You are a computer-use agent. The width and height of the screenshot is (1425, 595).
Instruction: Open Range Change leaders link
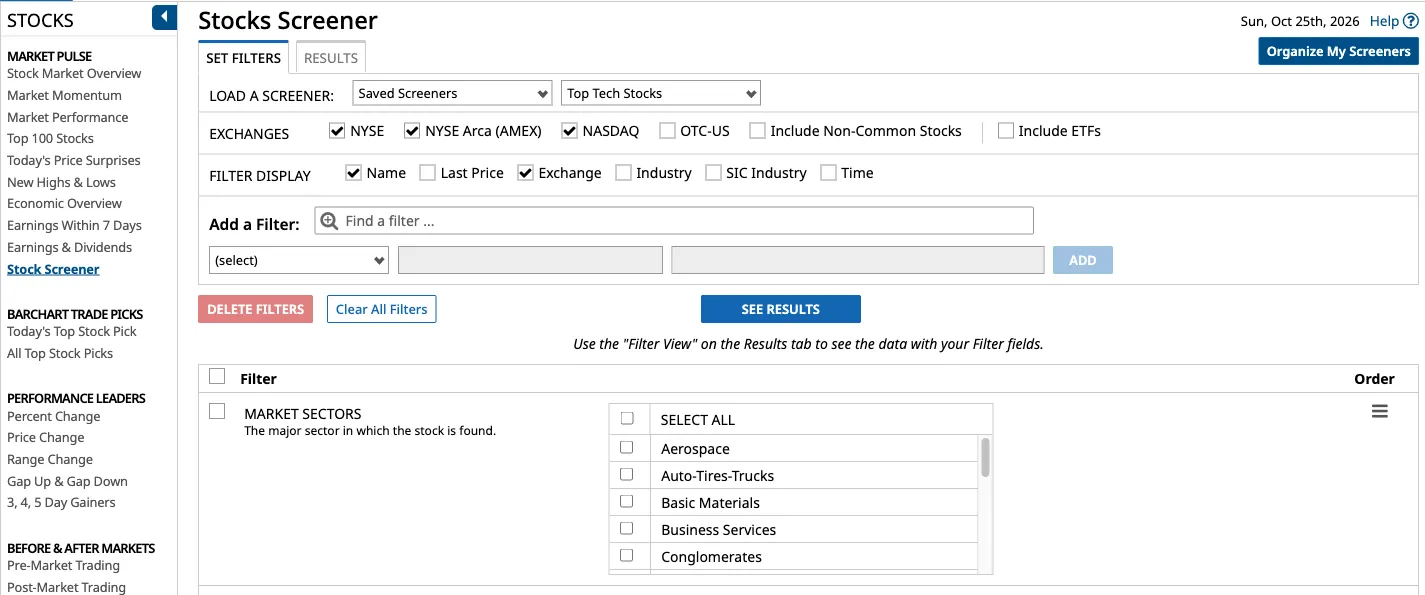pos(50,459)
